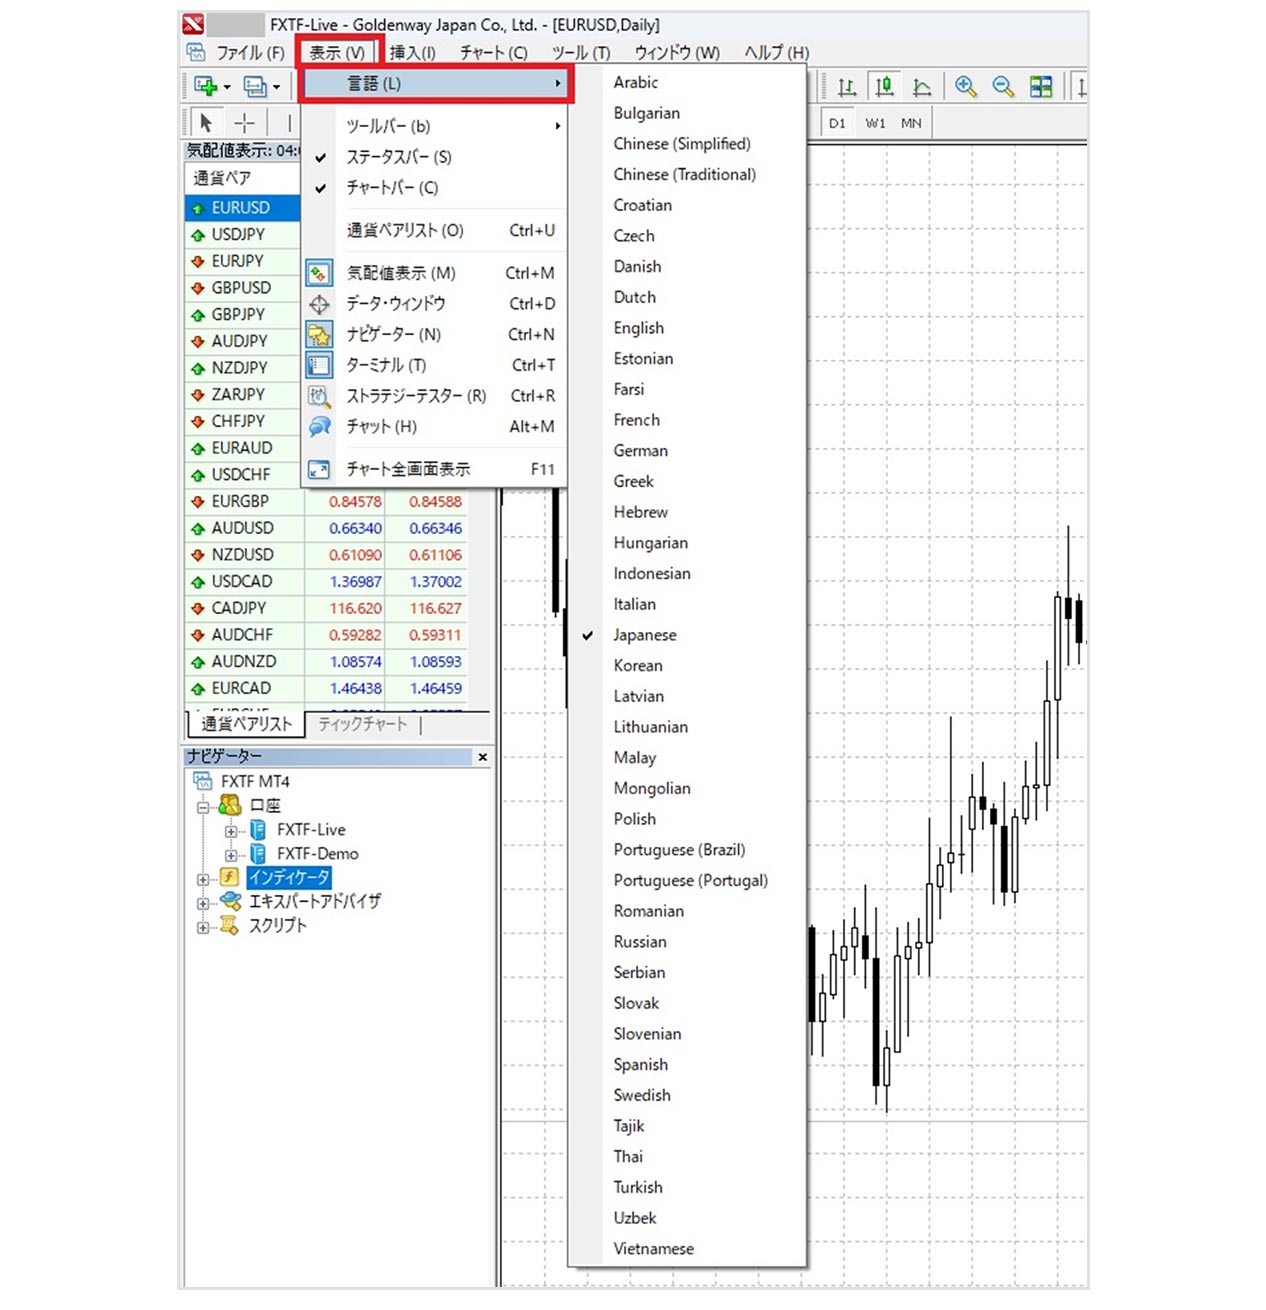Expand the スクリプト tree node
The height and width of the screenshot is (1310, 1266).
pos(203,927)
